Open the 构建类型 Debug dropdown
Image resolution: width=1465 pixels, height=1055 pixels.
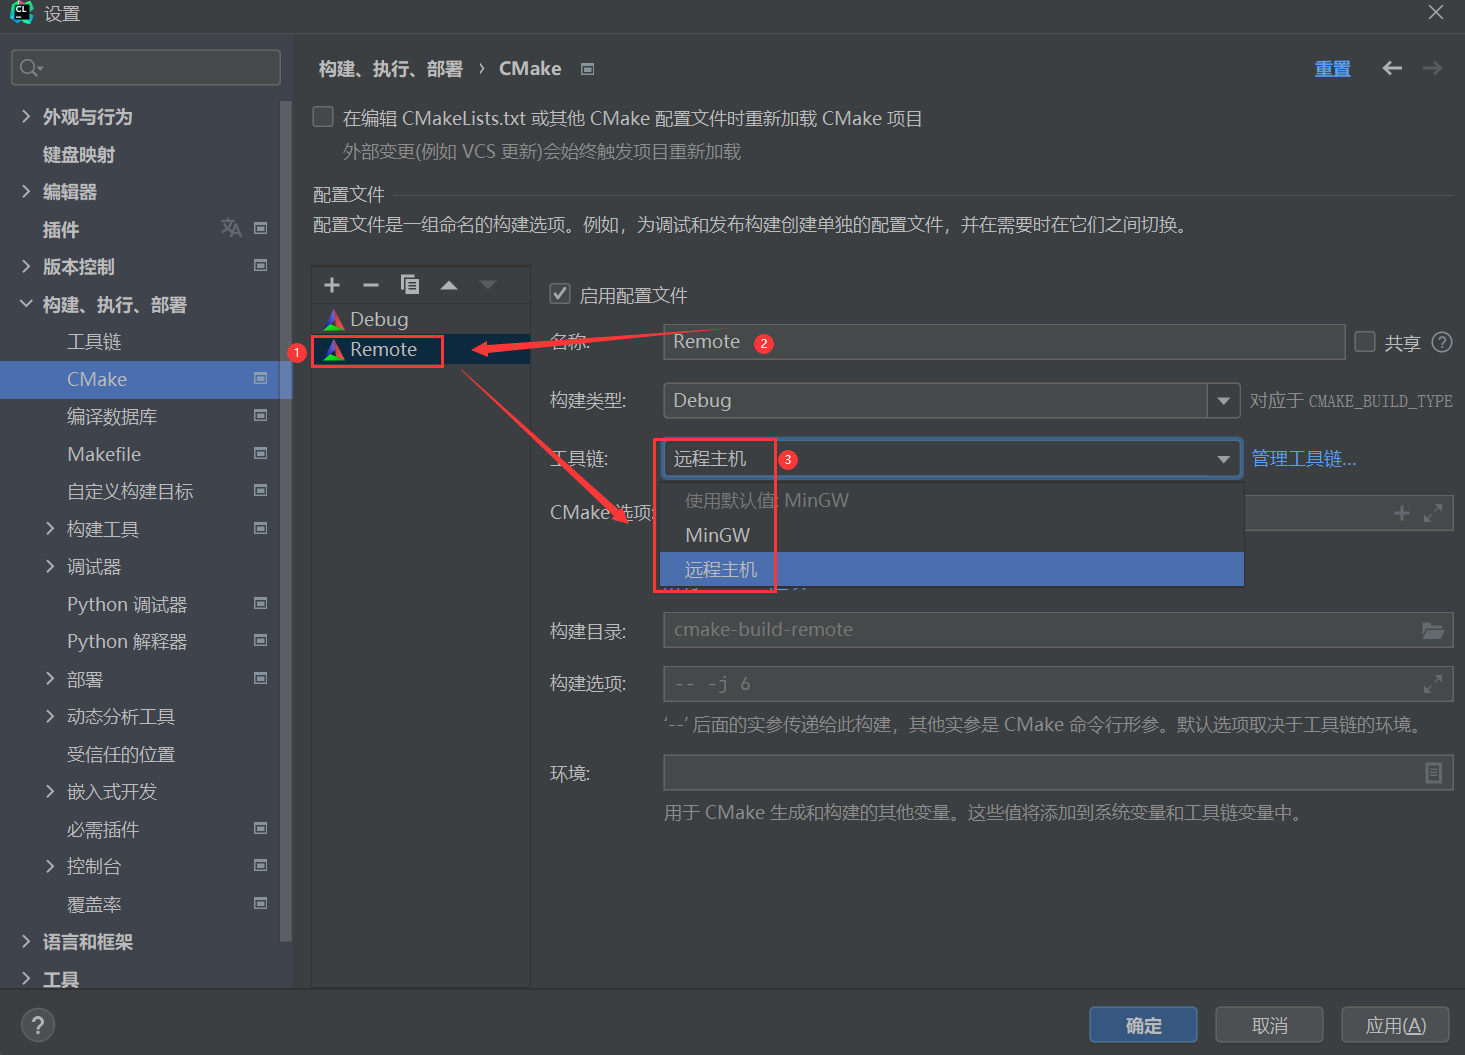pyautogui.click(x=1223, y=401)
